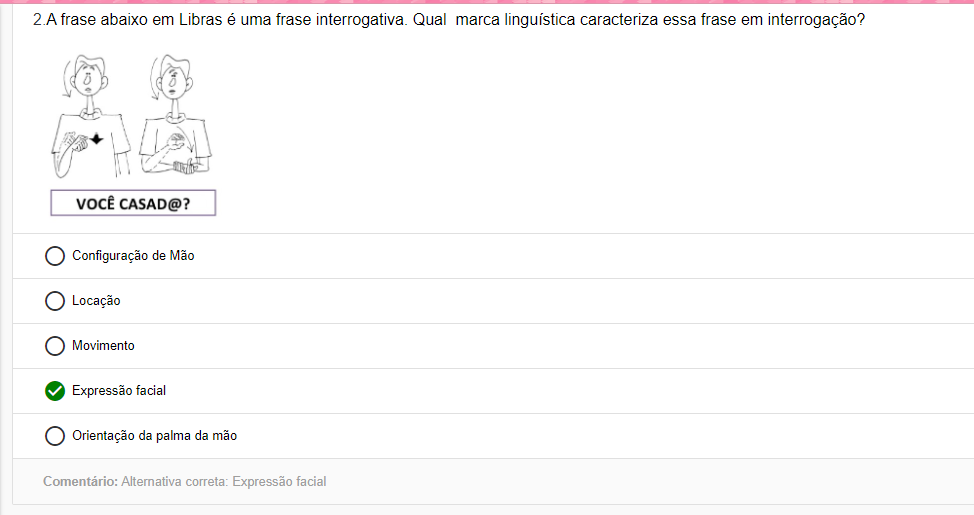Click the black star mark on left signer
The height and width of the screenshot is (515, 974).
[x=96, y=139]
